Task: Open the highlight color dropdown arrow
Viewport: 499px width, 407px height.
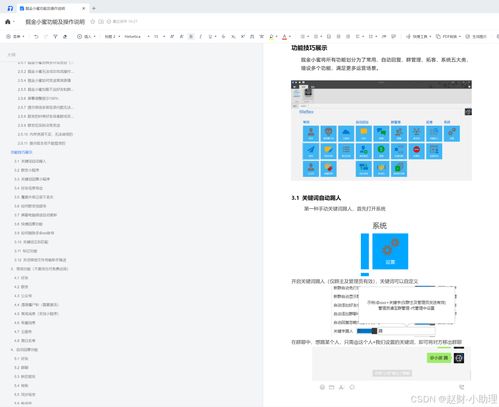Action: pyautogui.click(x=277, y=36)
